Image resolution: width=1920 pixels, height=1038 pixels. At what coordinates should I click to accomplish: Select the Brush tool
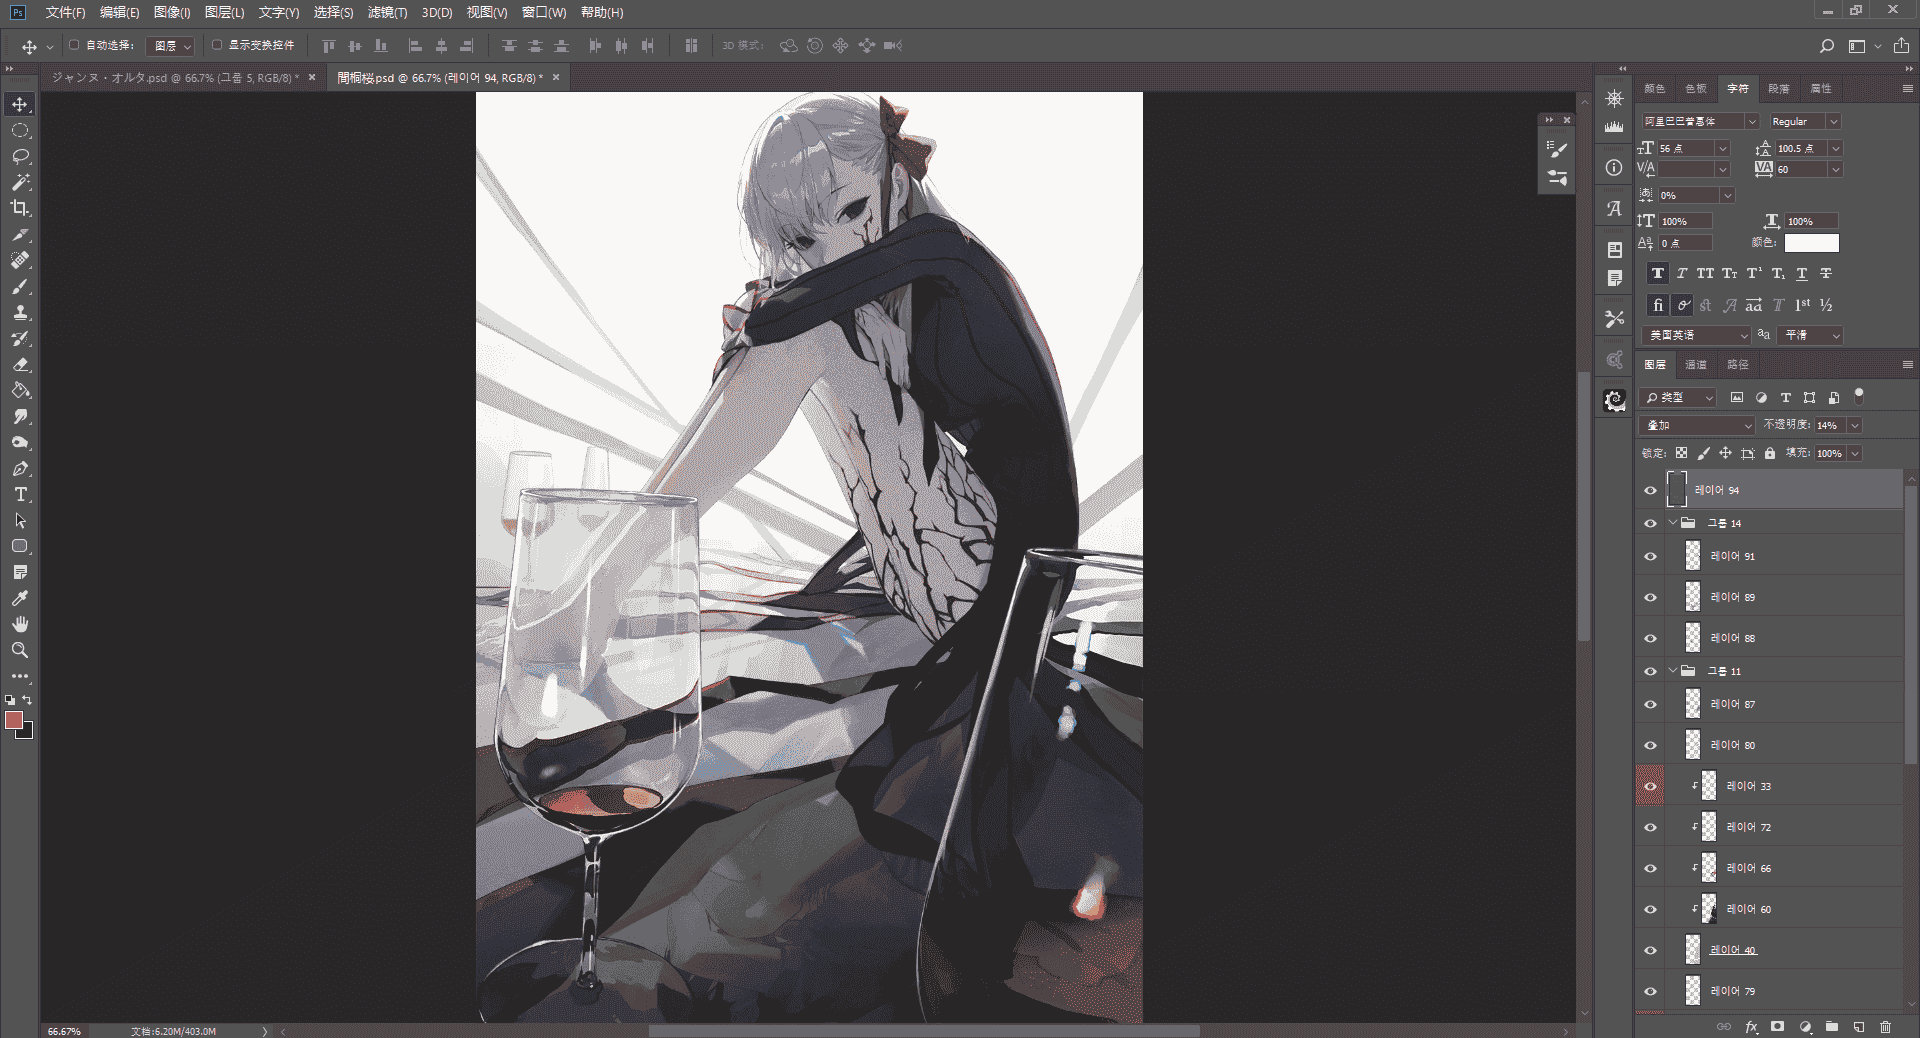(20, 287)
